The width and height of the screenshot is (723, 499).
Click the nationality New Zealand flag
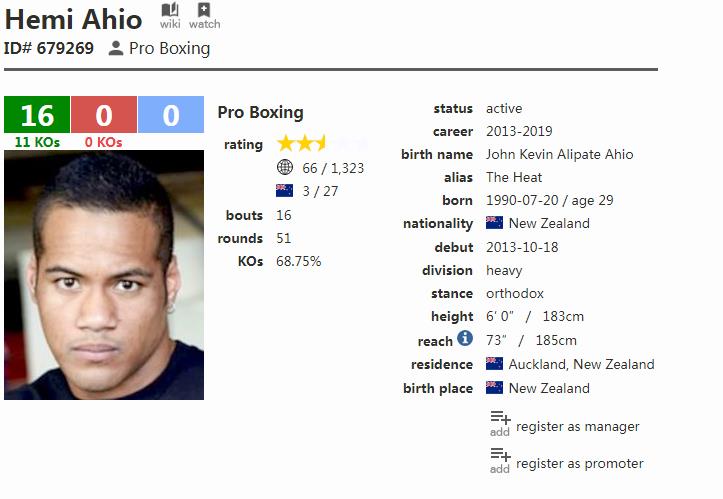494,223
